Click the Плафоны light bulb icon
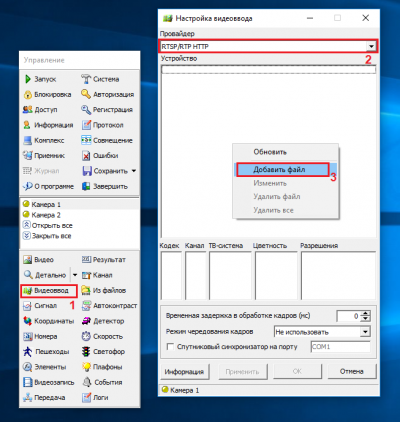The image size is (400, 422). click(x=86, y=367)
